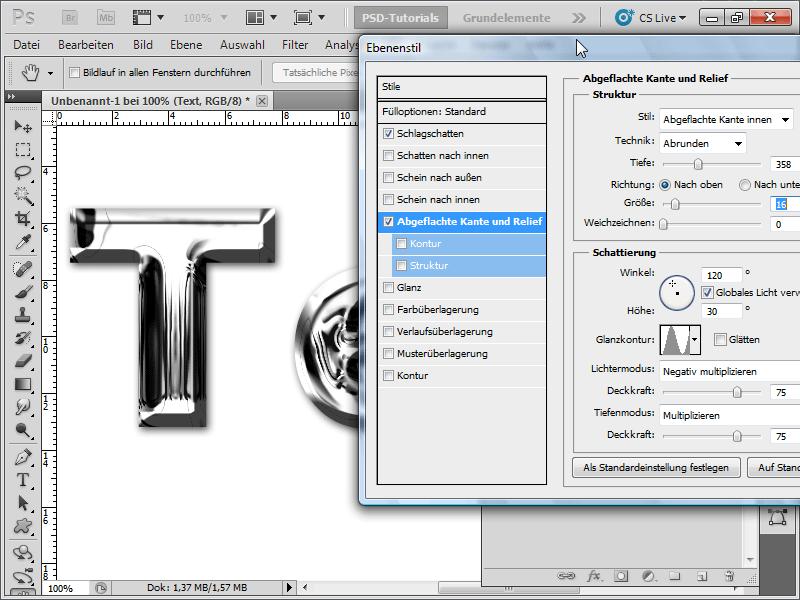This screenshot has height=600, width=800.
Task: Enable the Kontur sub-option under Abgeflachte Kante
Action: tap(402, 244)
